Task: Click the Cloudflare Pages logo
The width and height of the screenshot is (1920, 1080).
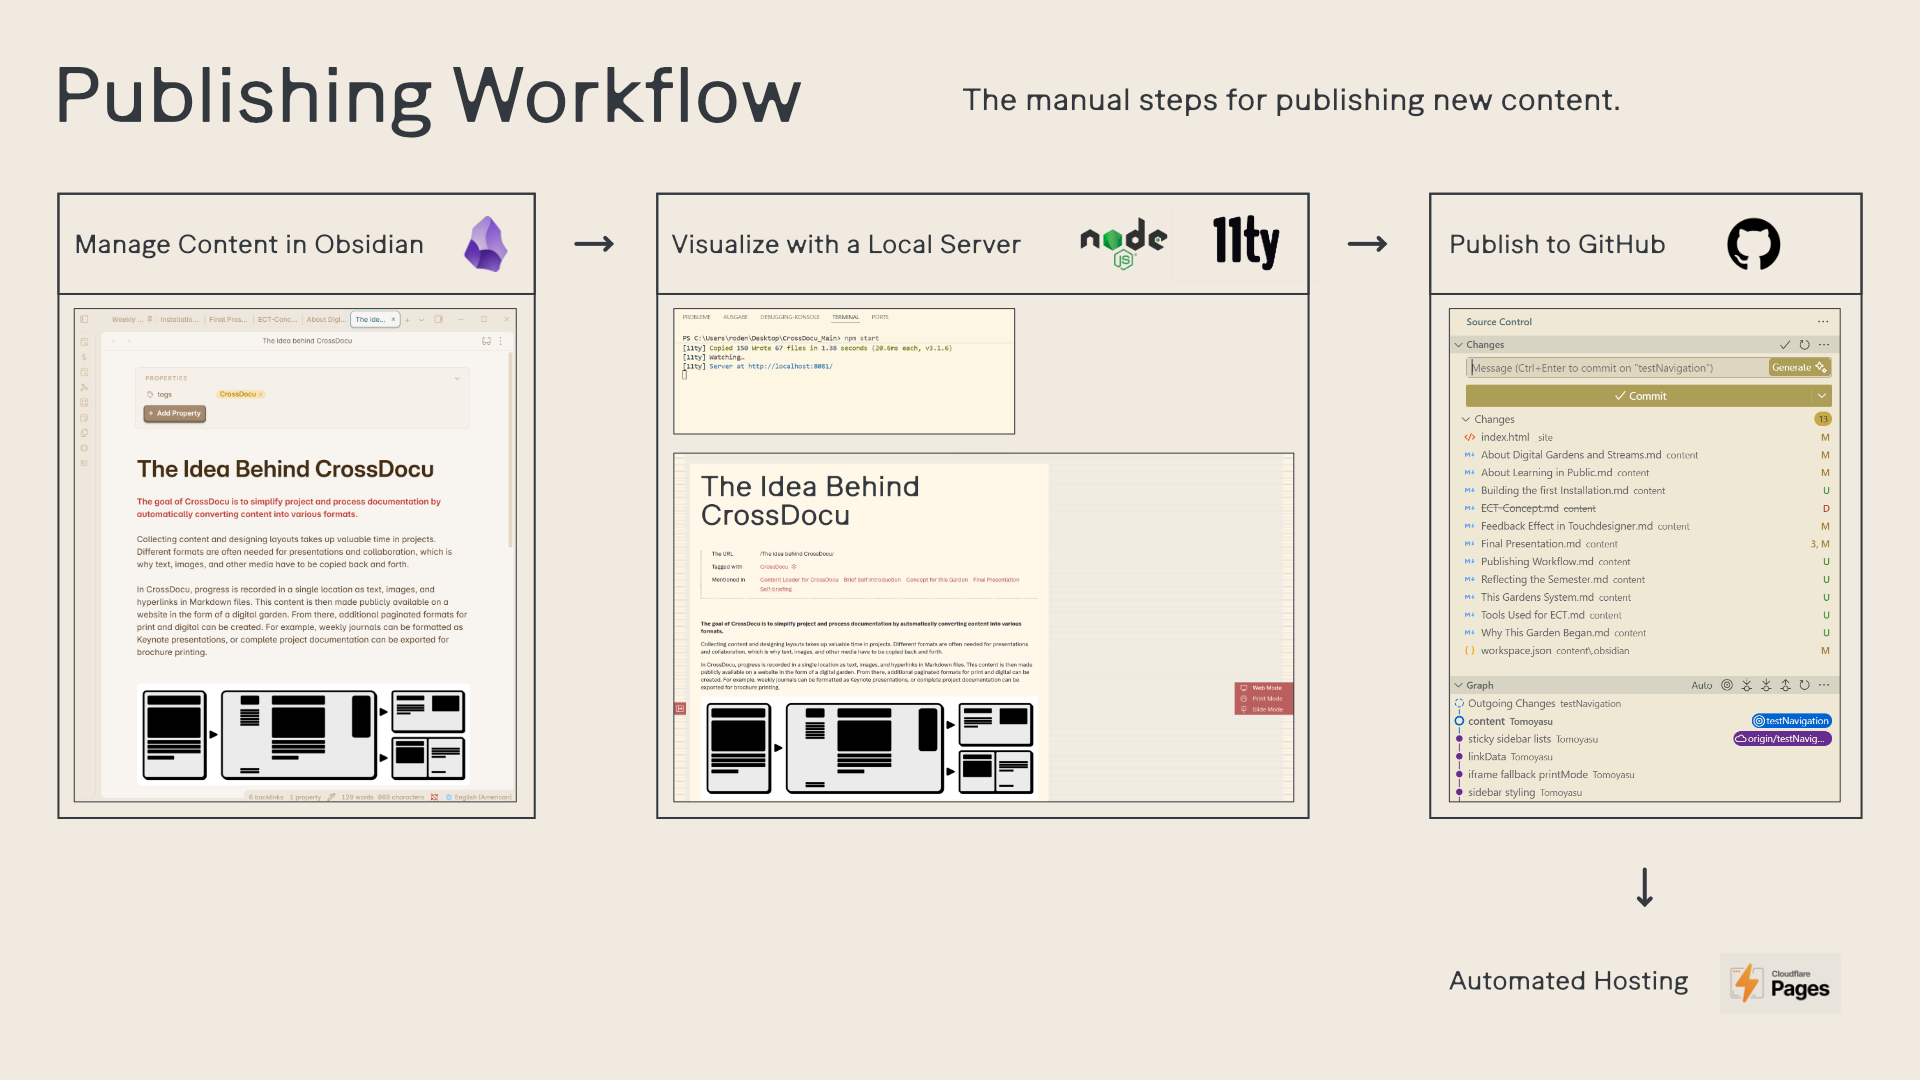Action: 1780,983
